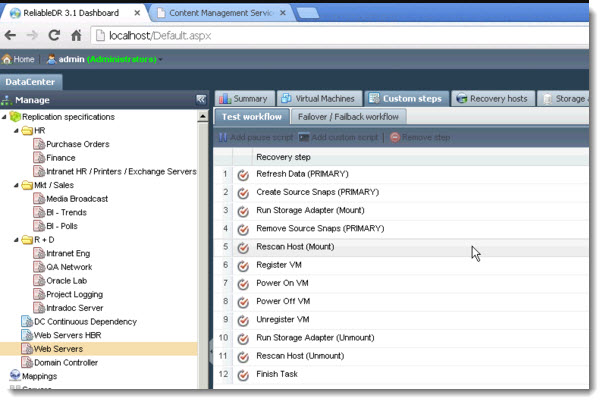The height and width of the screenshot is (404, 604).
Task: Select Failover / Failback workflow sub-tab
Action: (x=349, y=117)
